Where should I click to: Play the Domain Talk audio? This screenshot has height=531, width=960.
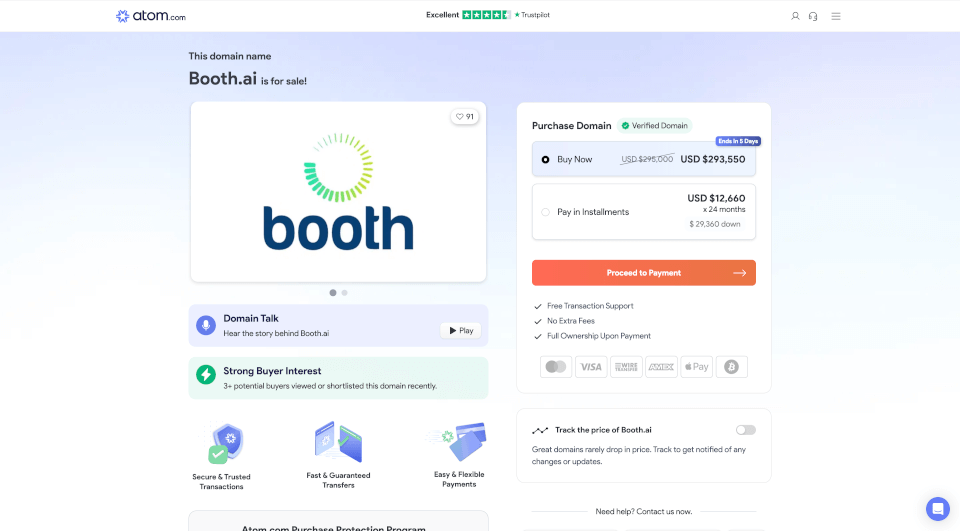click(x=461, y=331)
